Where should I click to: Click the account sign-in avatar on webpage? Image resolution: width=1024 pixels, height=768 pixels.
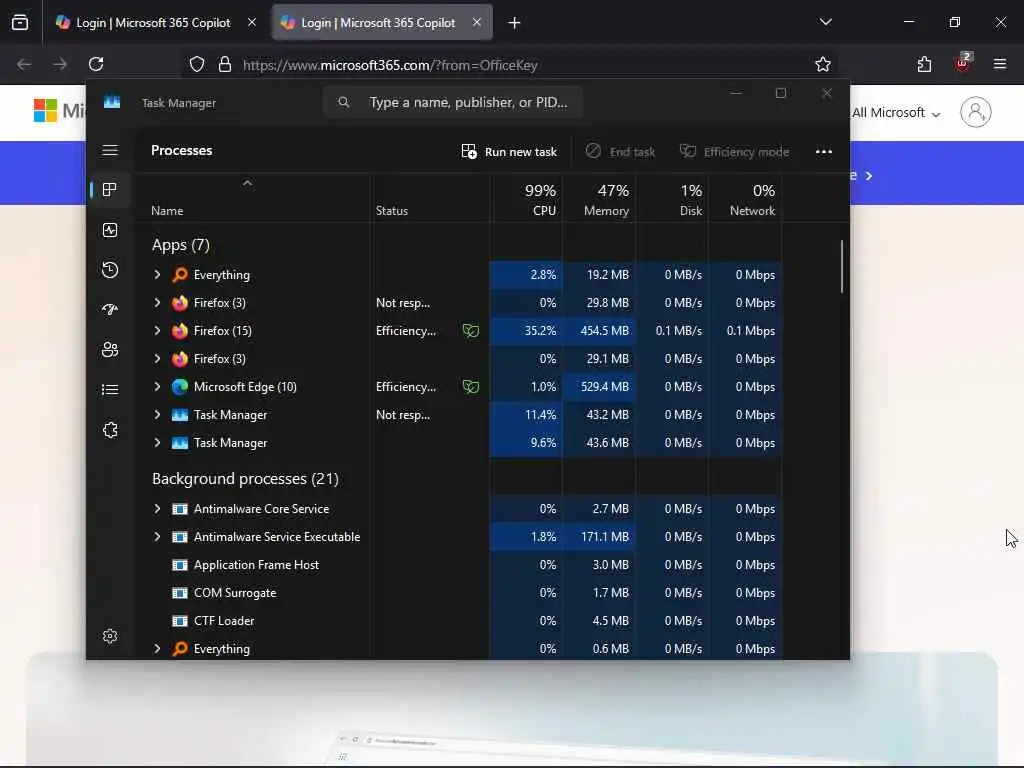976,112
